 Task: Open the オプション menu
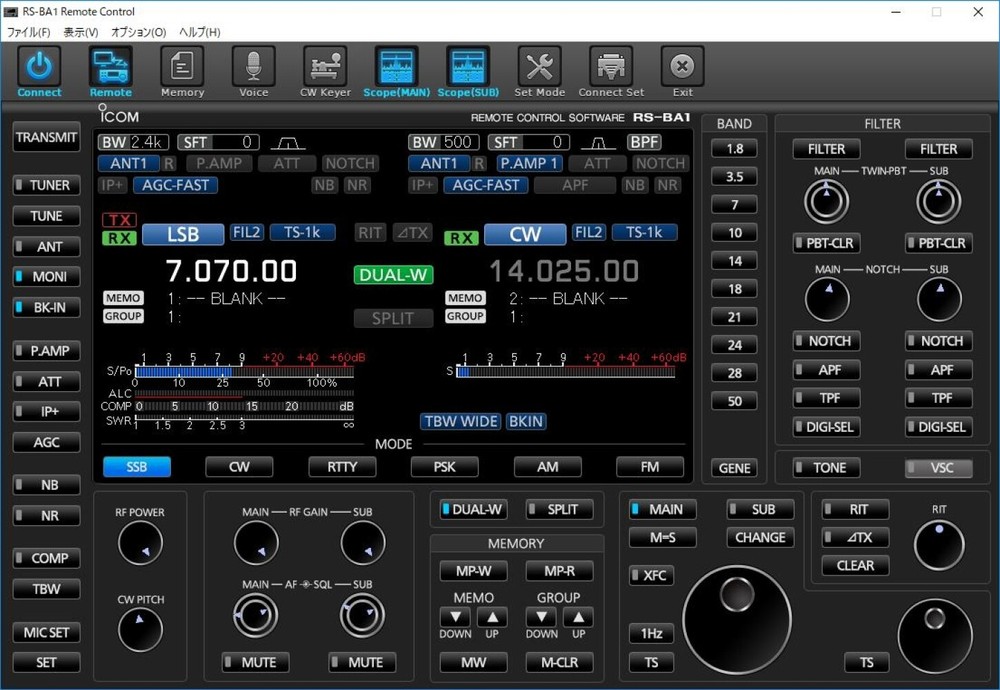point(137,32)
